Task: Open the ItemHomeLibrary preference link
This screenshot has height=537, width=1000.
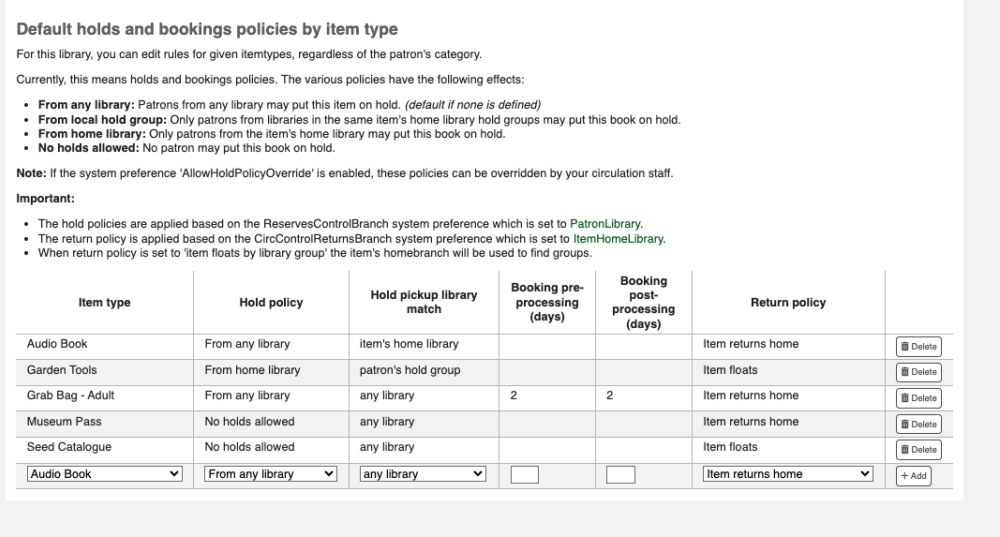Action: 618,239
